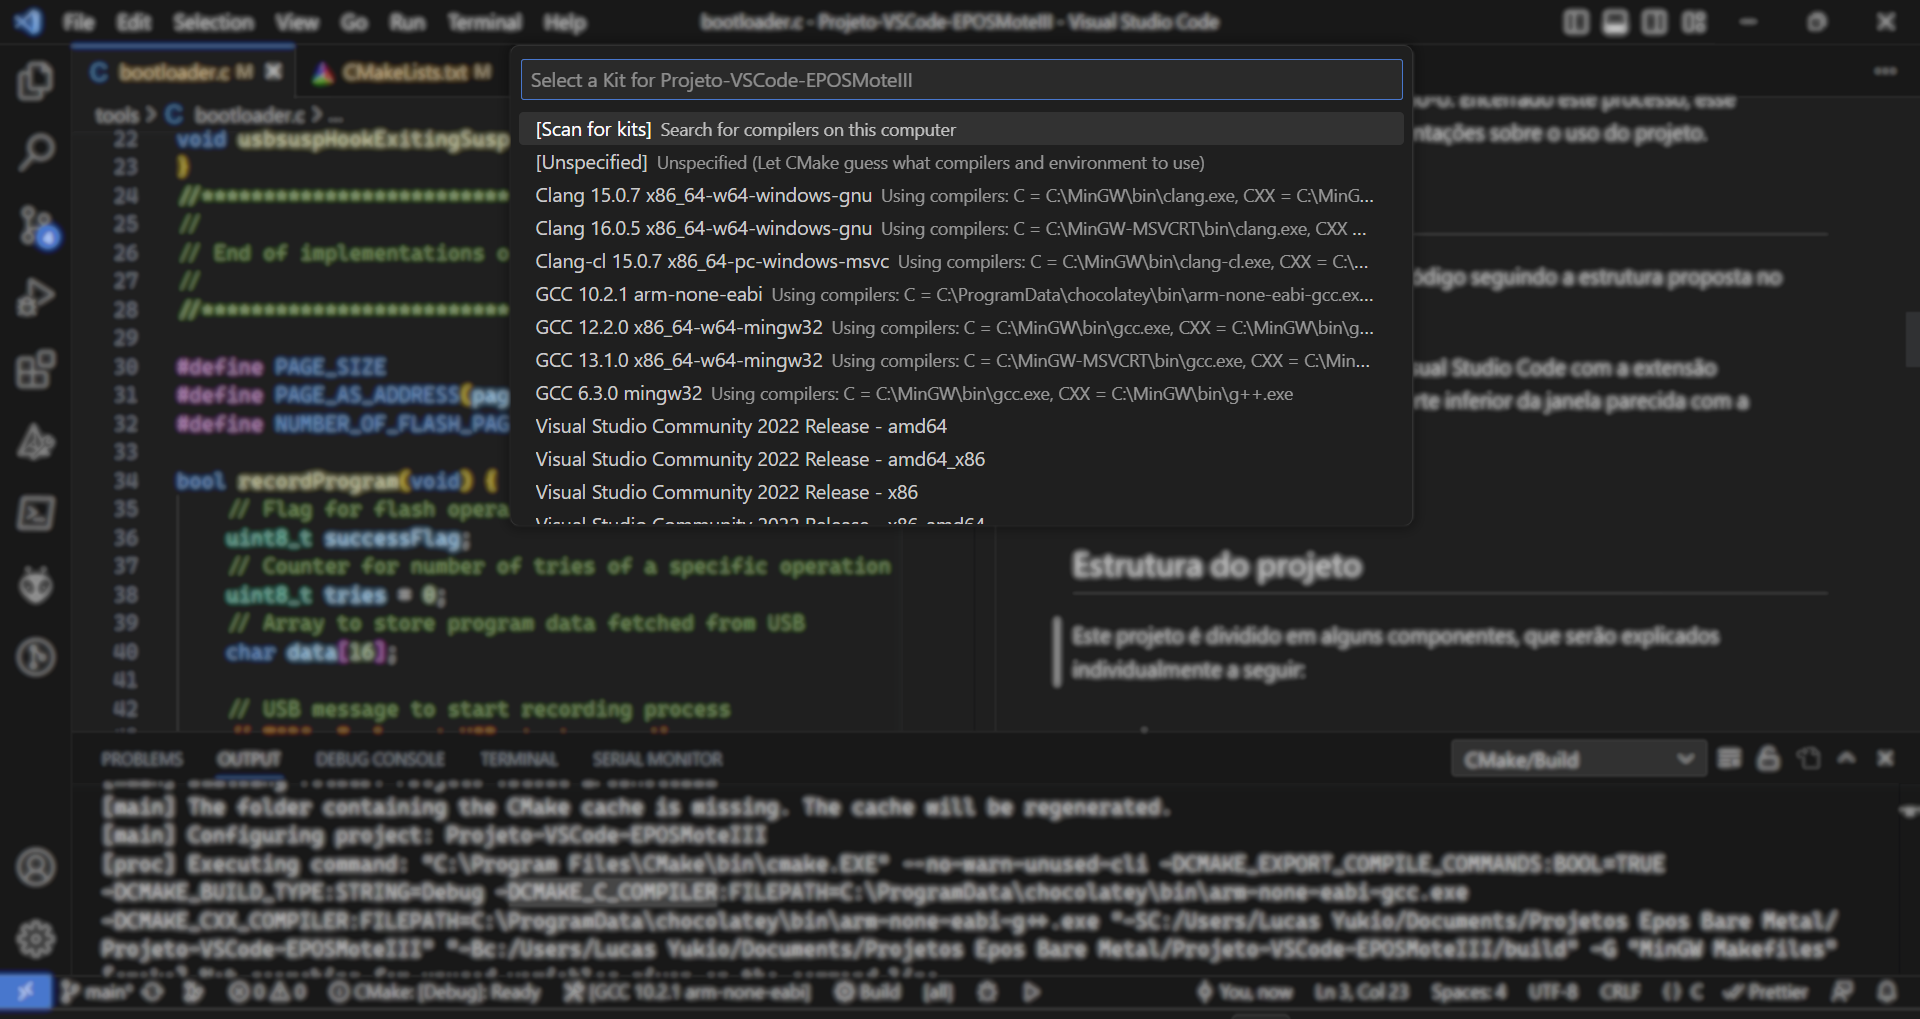1920x1019 pixels.
Task: Change end of line sequence CRLF
Action: pyautogui.click(x=1619, y=992)
